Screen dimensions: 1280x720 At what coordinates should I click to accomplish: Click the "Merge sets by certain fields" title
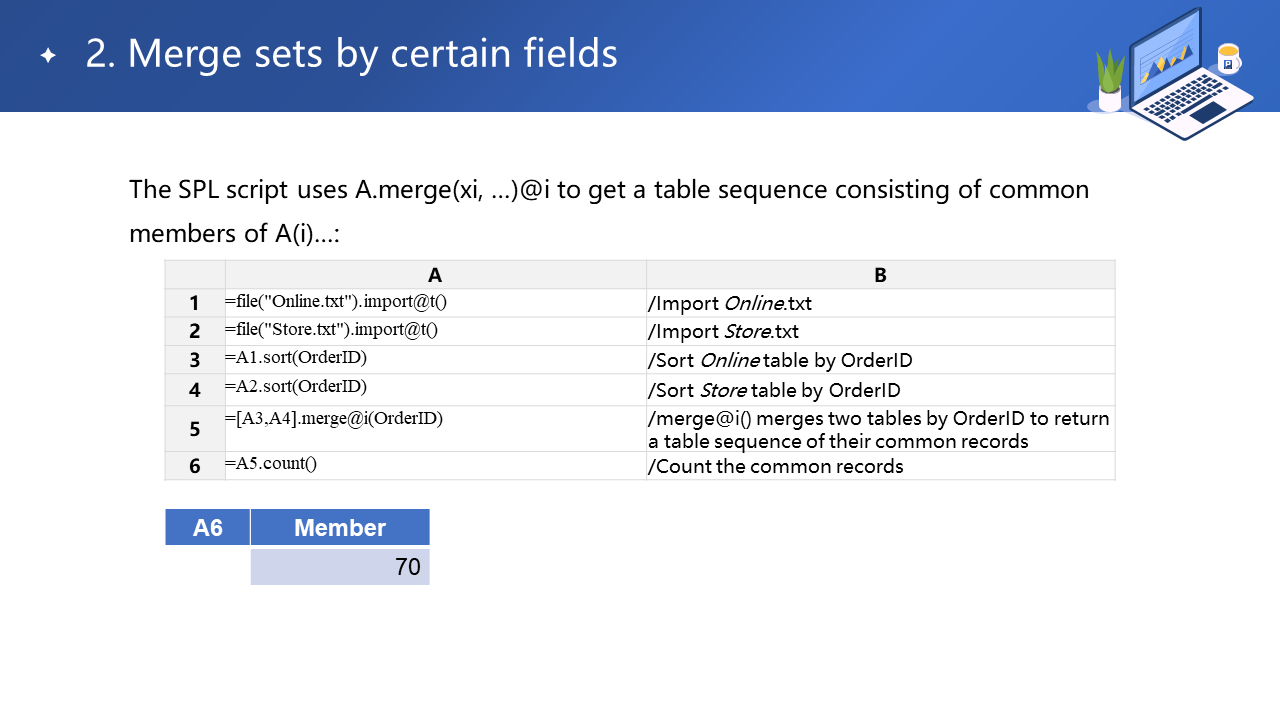pyautogui.click(x=351, y=54)
